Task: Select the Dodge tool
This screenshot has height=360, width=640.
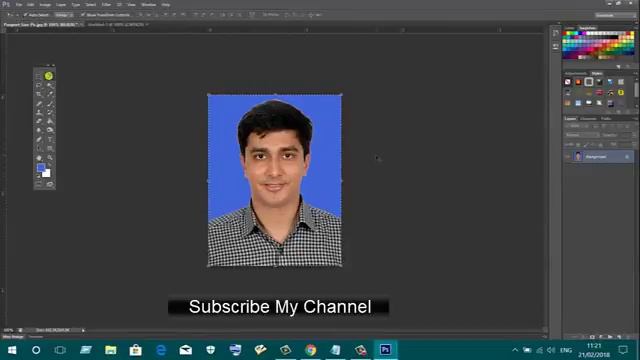Action: [x=50, y=130]
